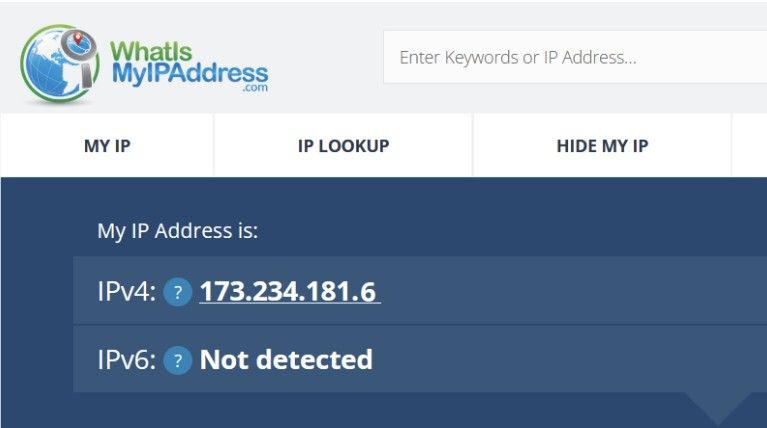Switch to the MY IP tab
This screenshot has width=767, height=428.
[107, 145]
